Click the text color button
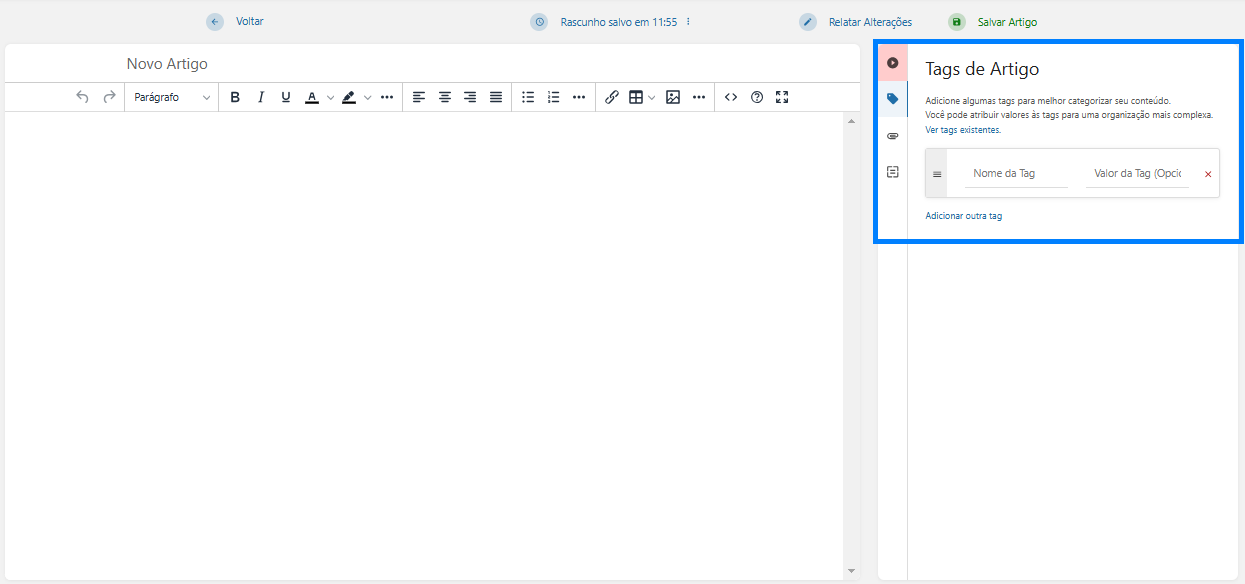The image size is (1245, 584). [312, 97]
